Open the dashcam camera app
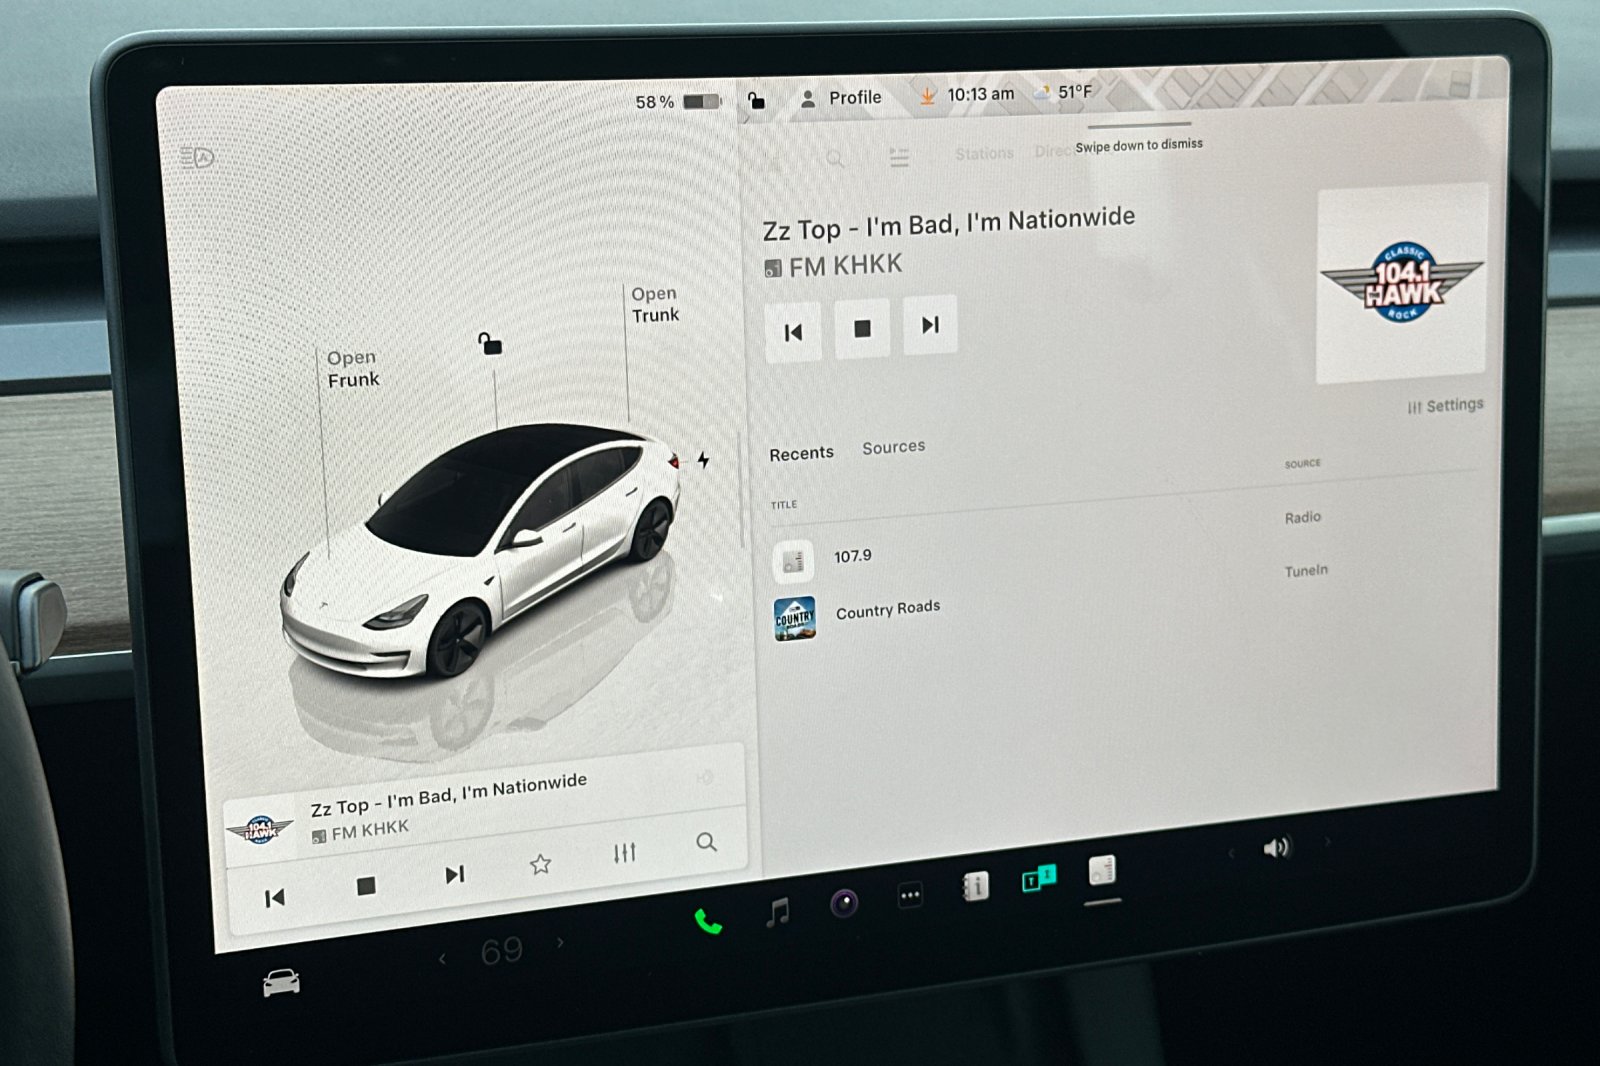 [x=844, y=905]
